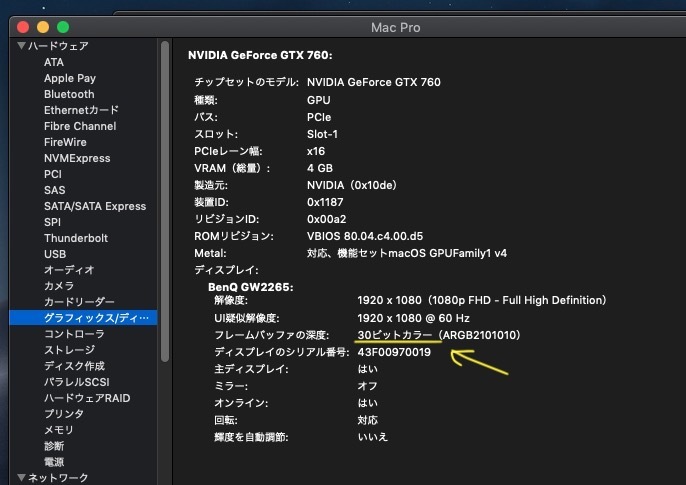
Task: Click the 4 GB VRAM value
Action: [320, 168]
